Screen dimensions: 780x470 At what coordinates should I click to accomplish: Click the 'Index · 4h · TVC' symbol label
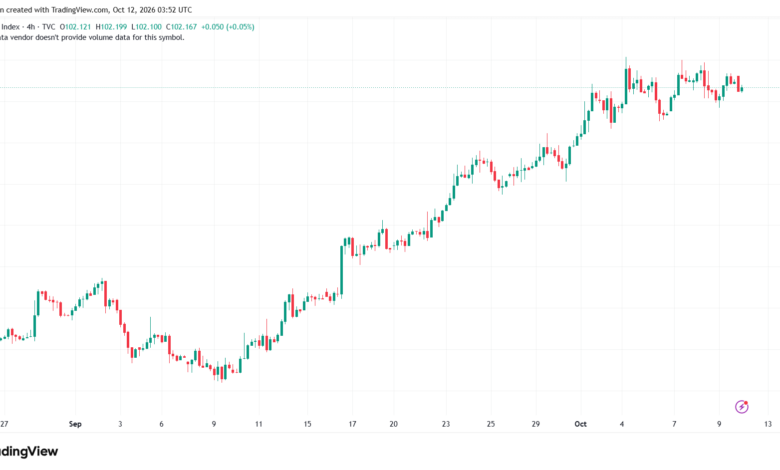click(x=28, y=27)
